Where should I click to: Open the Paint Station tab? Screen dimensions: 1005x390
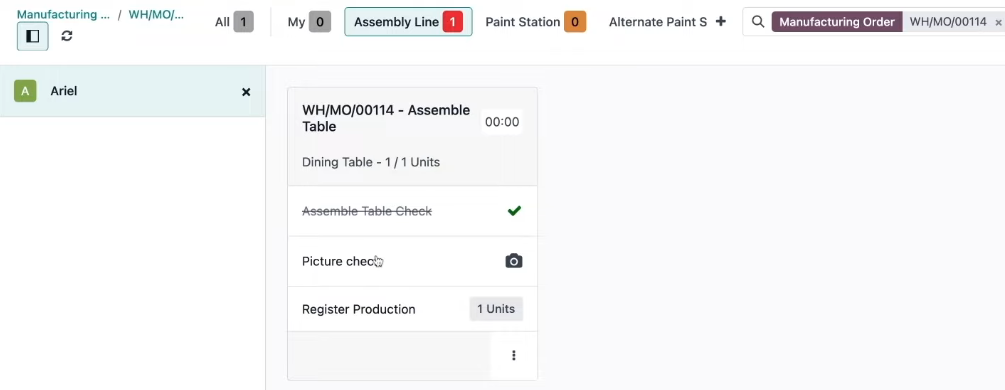point(535,22)
